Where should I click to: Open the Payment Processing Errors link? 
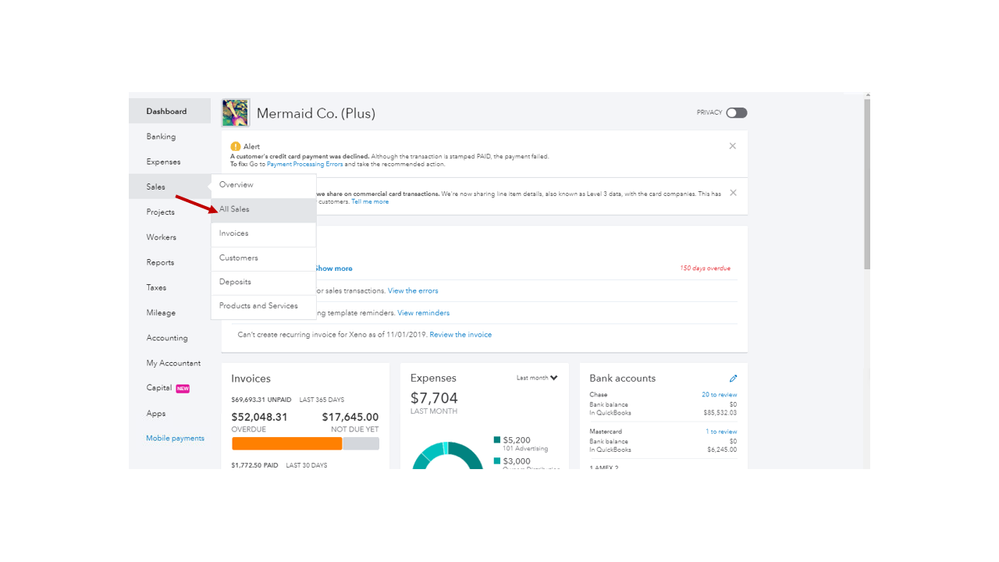(305, 164)
